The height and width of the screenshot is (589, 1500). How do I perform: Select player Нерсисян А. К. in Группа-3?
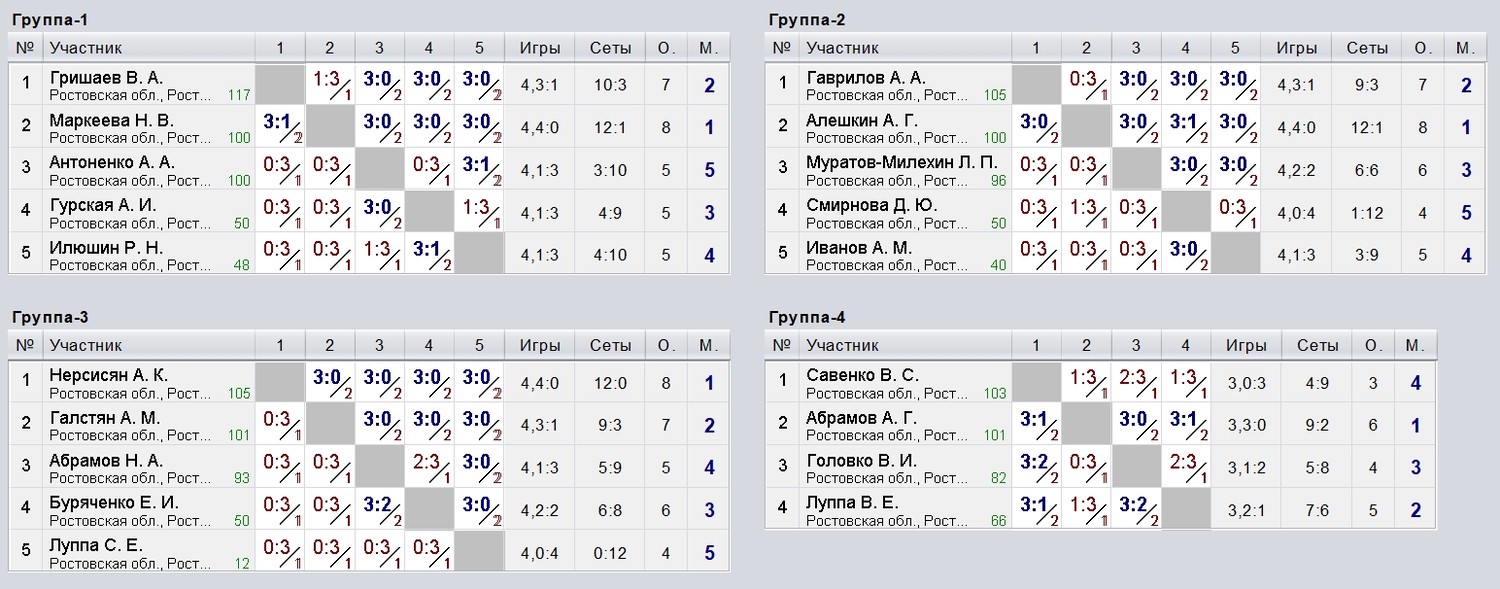[x=109, y=375]
